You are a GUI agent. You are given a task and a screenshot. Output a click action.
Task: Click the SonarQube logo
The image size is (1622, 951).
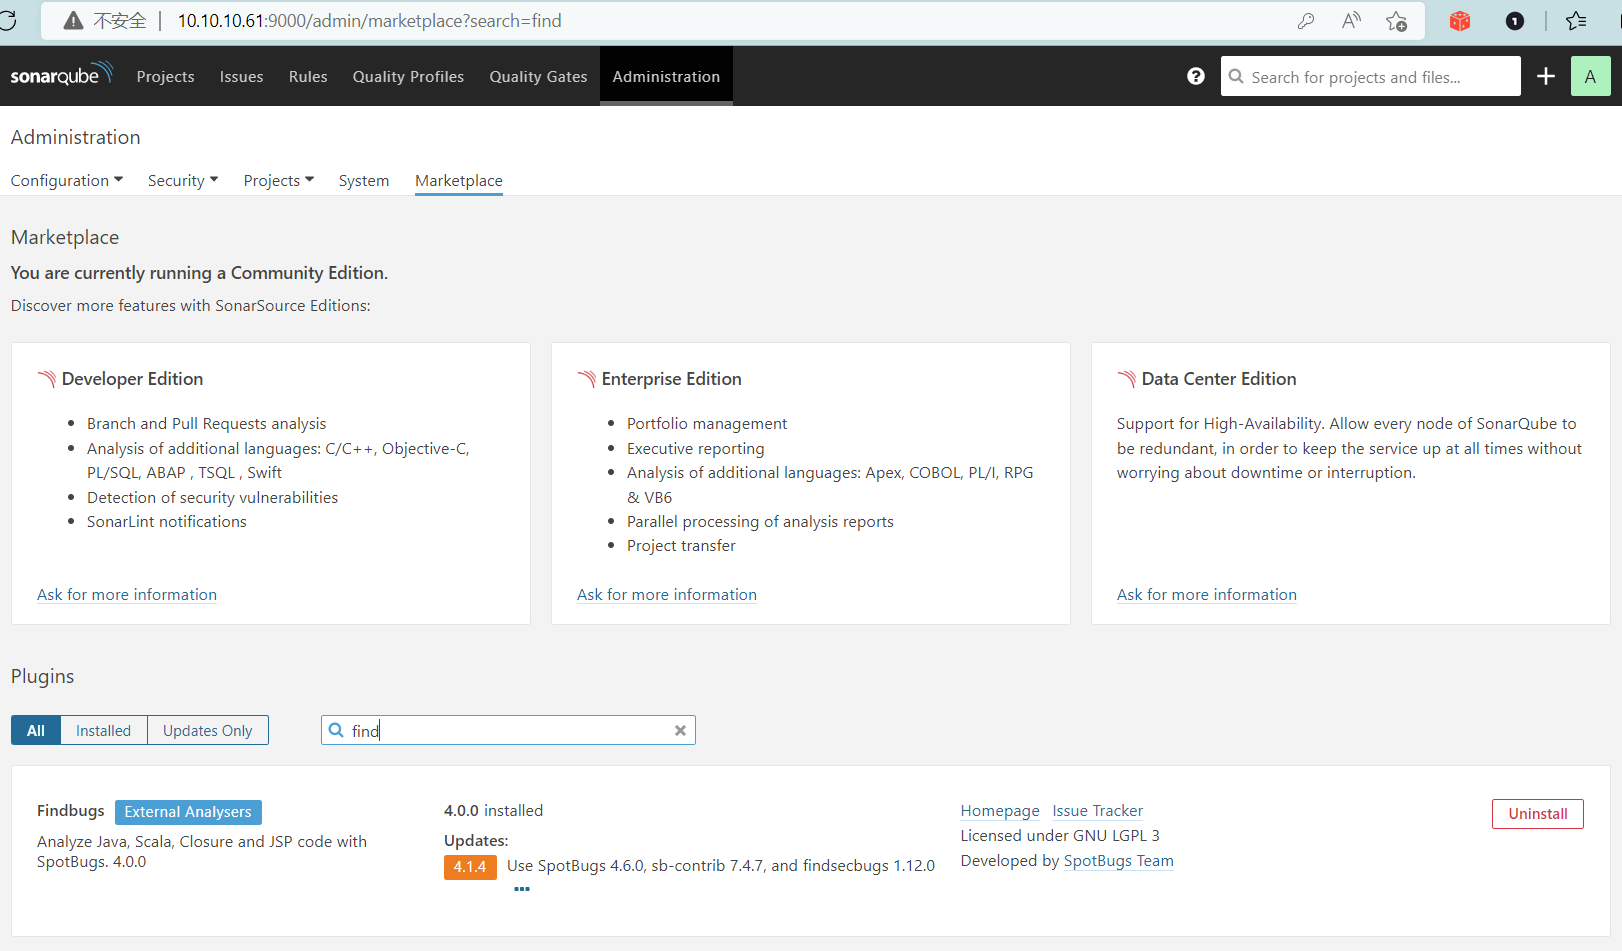click(62, 75)
